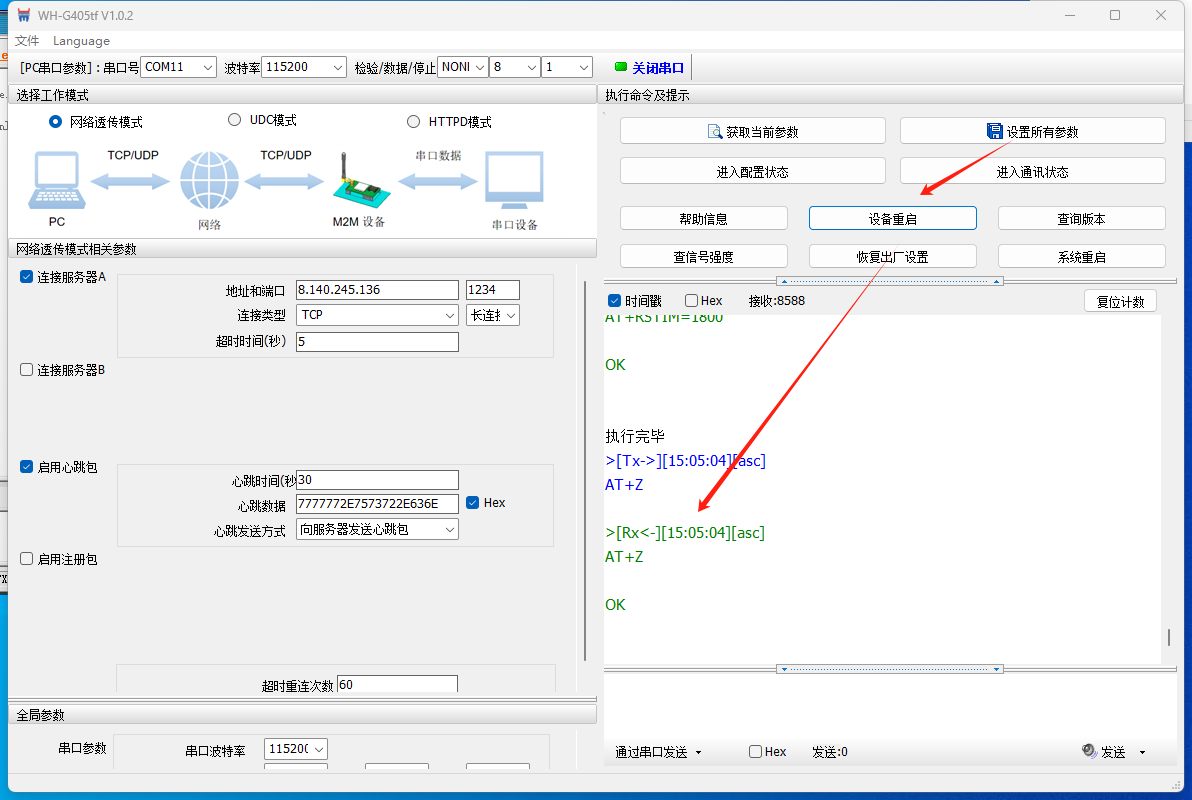Click the 恢复出厂设置 button

(x=892, y=256)
